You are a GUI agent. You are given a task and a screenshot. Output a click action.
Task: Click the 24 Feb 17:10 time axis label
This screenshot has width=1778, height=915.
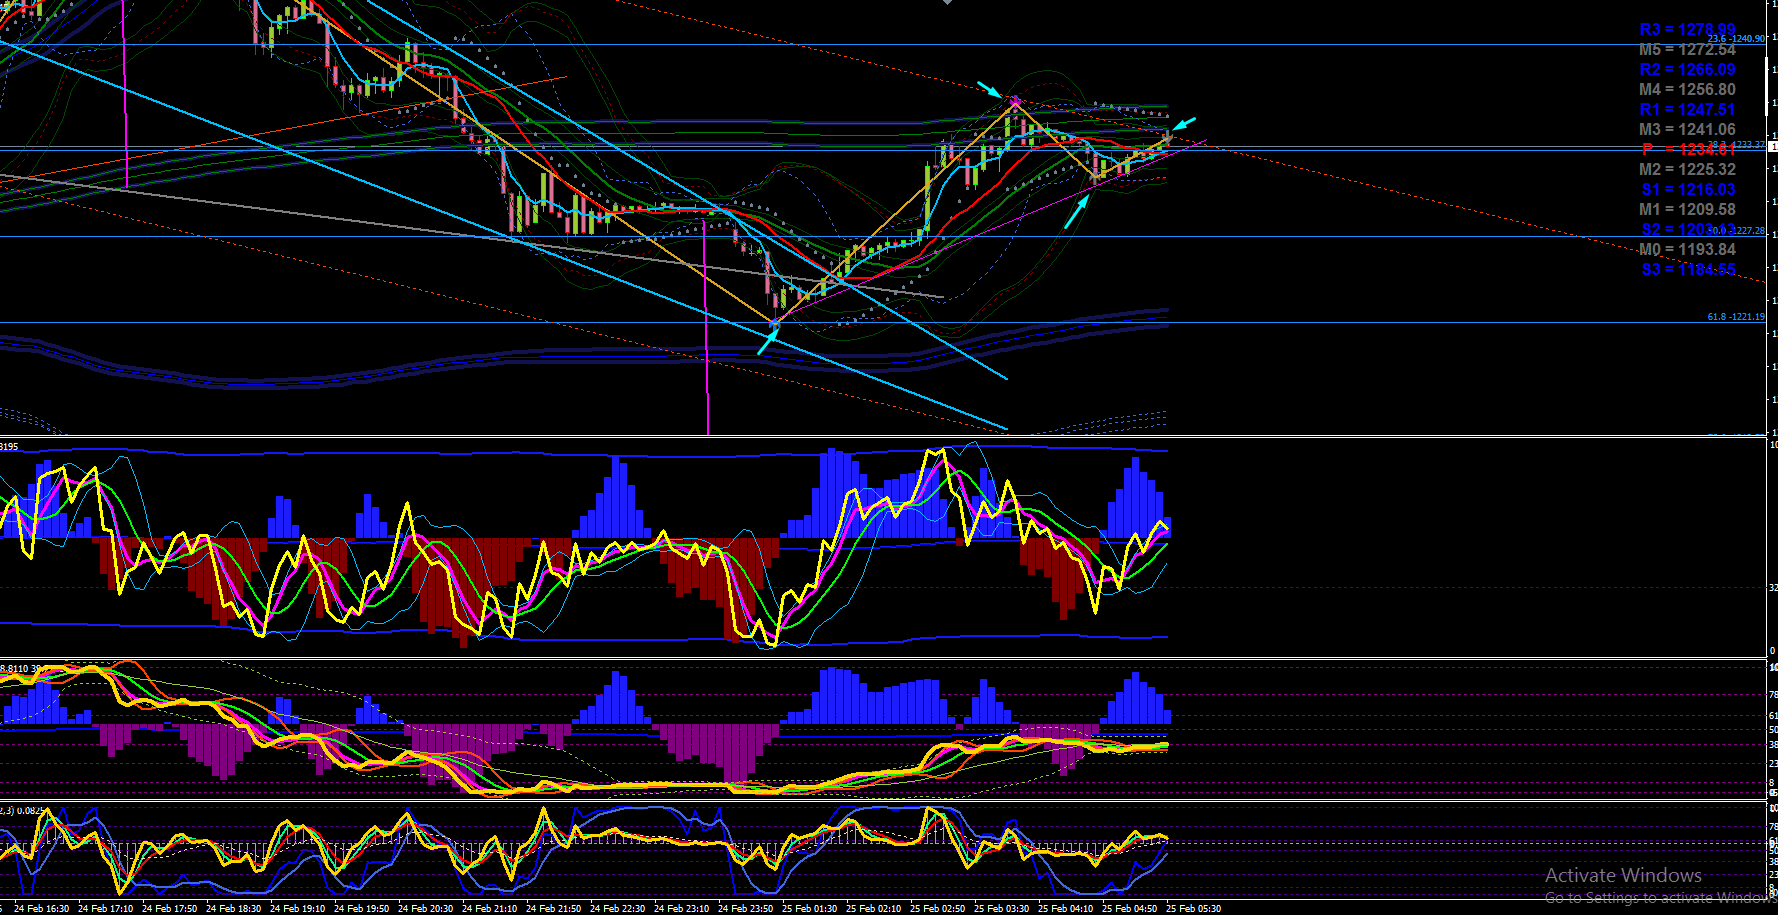[105, 909]
